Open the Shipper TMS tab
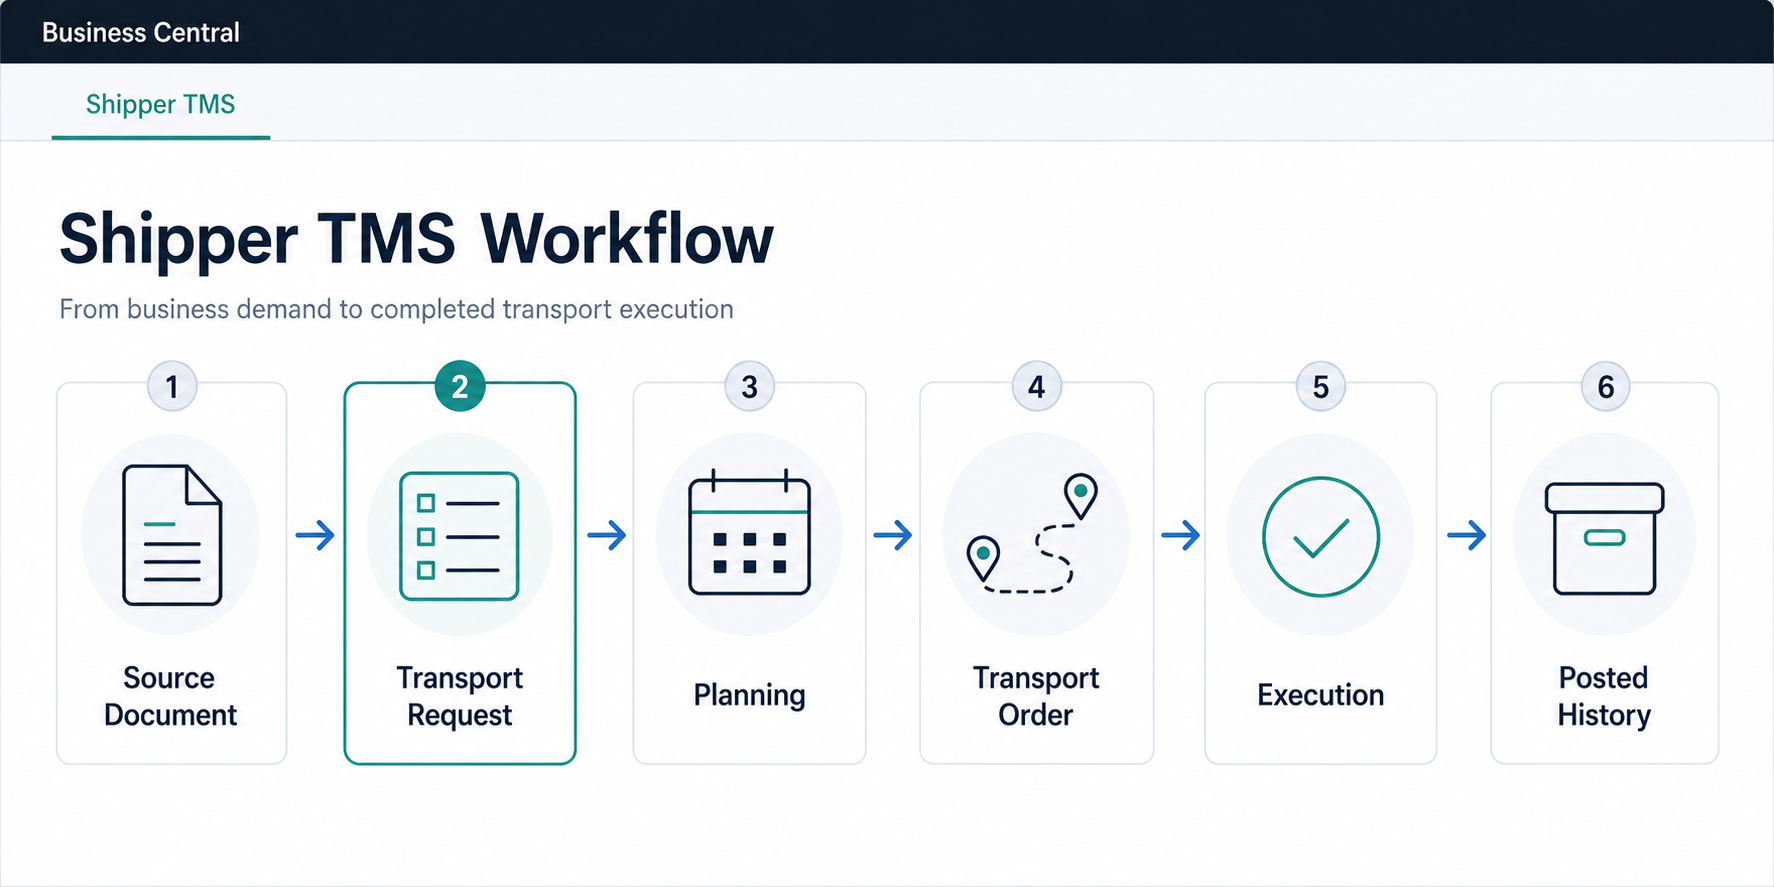Image resolution: width=1774 pixels, height=887 pixels. pyautogui.click(x=160, y=104)
